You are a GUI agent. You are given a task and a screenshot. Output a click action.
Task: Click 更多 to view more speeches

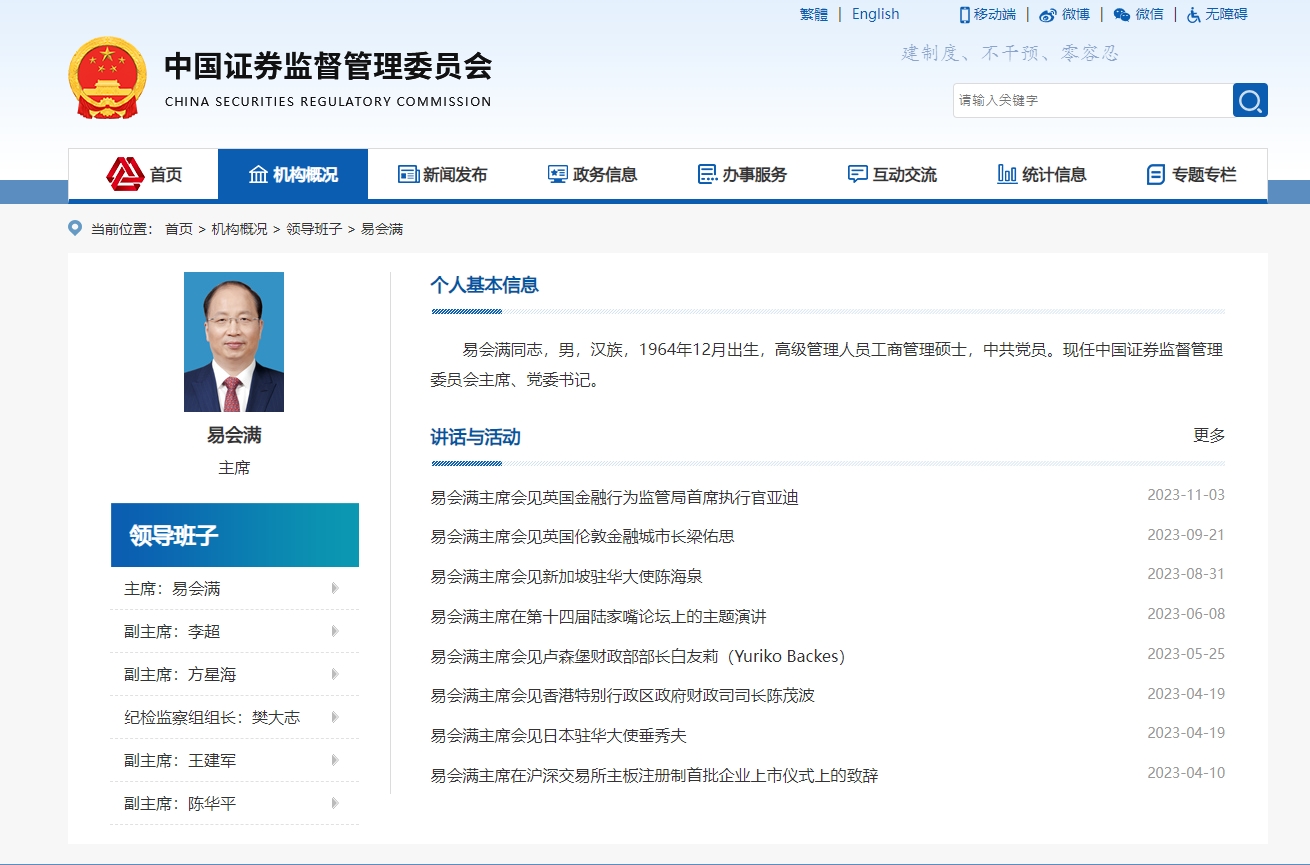pos(1208,436)
